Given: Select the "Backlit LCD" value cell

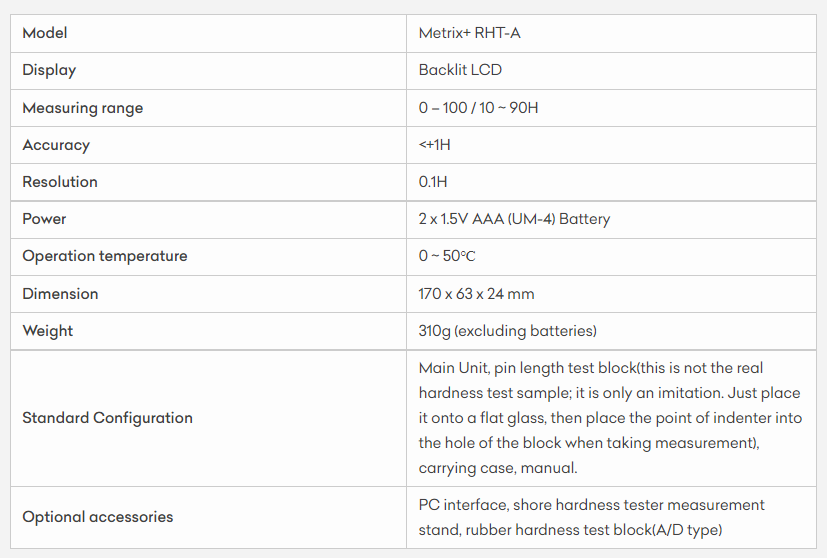Looking at the screenshot, I should click(460, 70).
